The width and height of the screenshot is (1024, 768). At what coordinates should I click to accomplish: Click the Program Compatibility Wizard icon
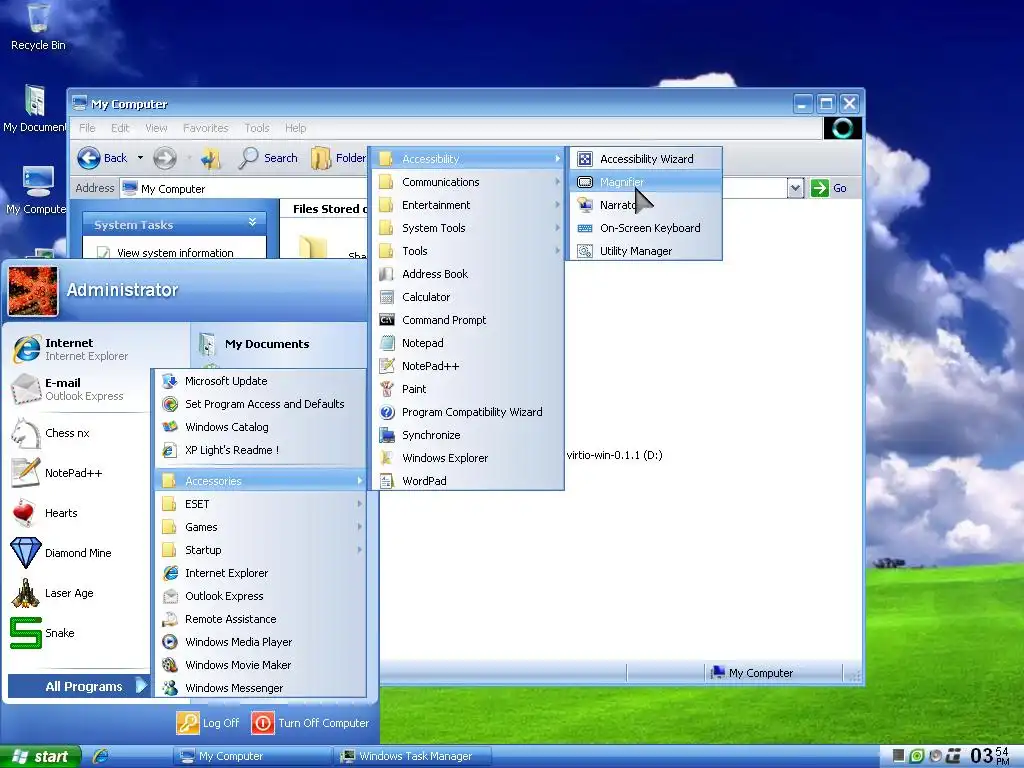(387, 412)
